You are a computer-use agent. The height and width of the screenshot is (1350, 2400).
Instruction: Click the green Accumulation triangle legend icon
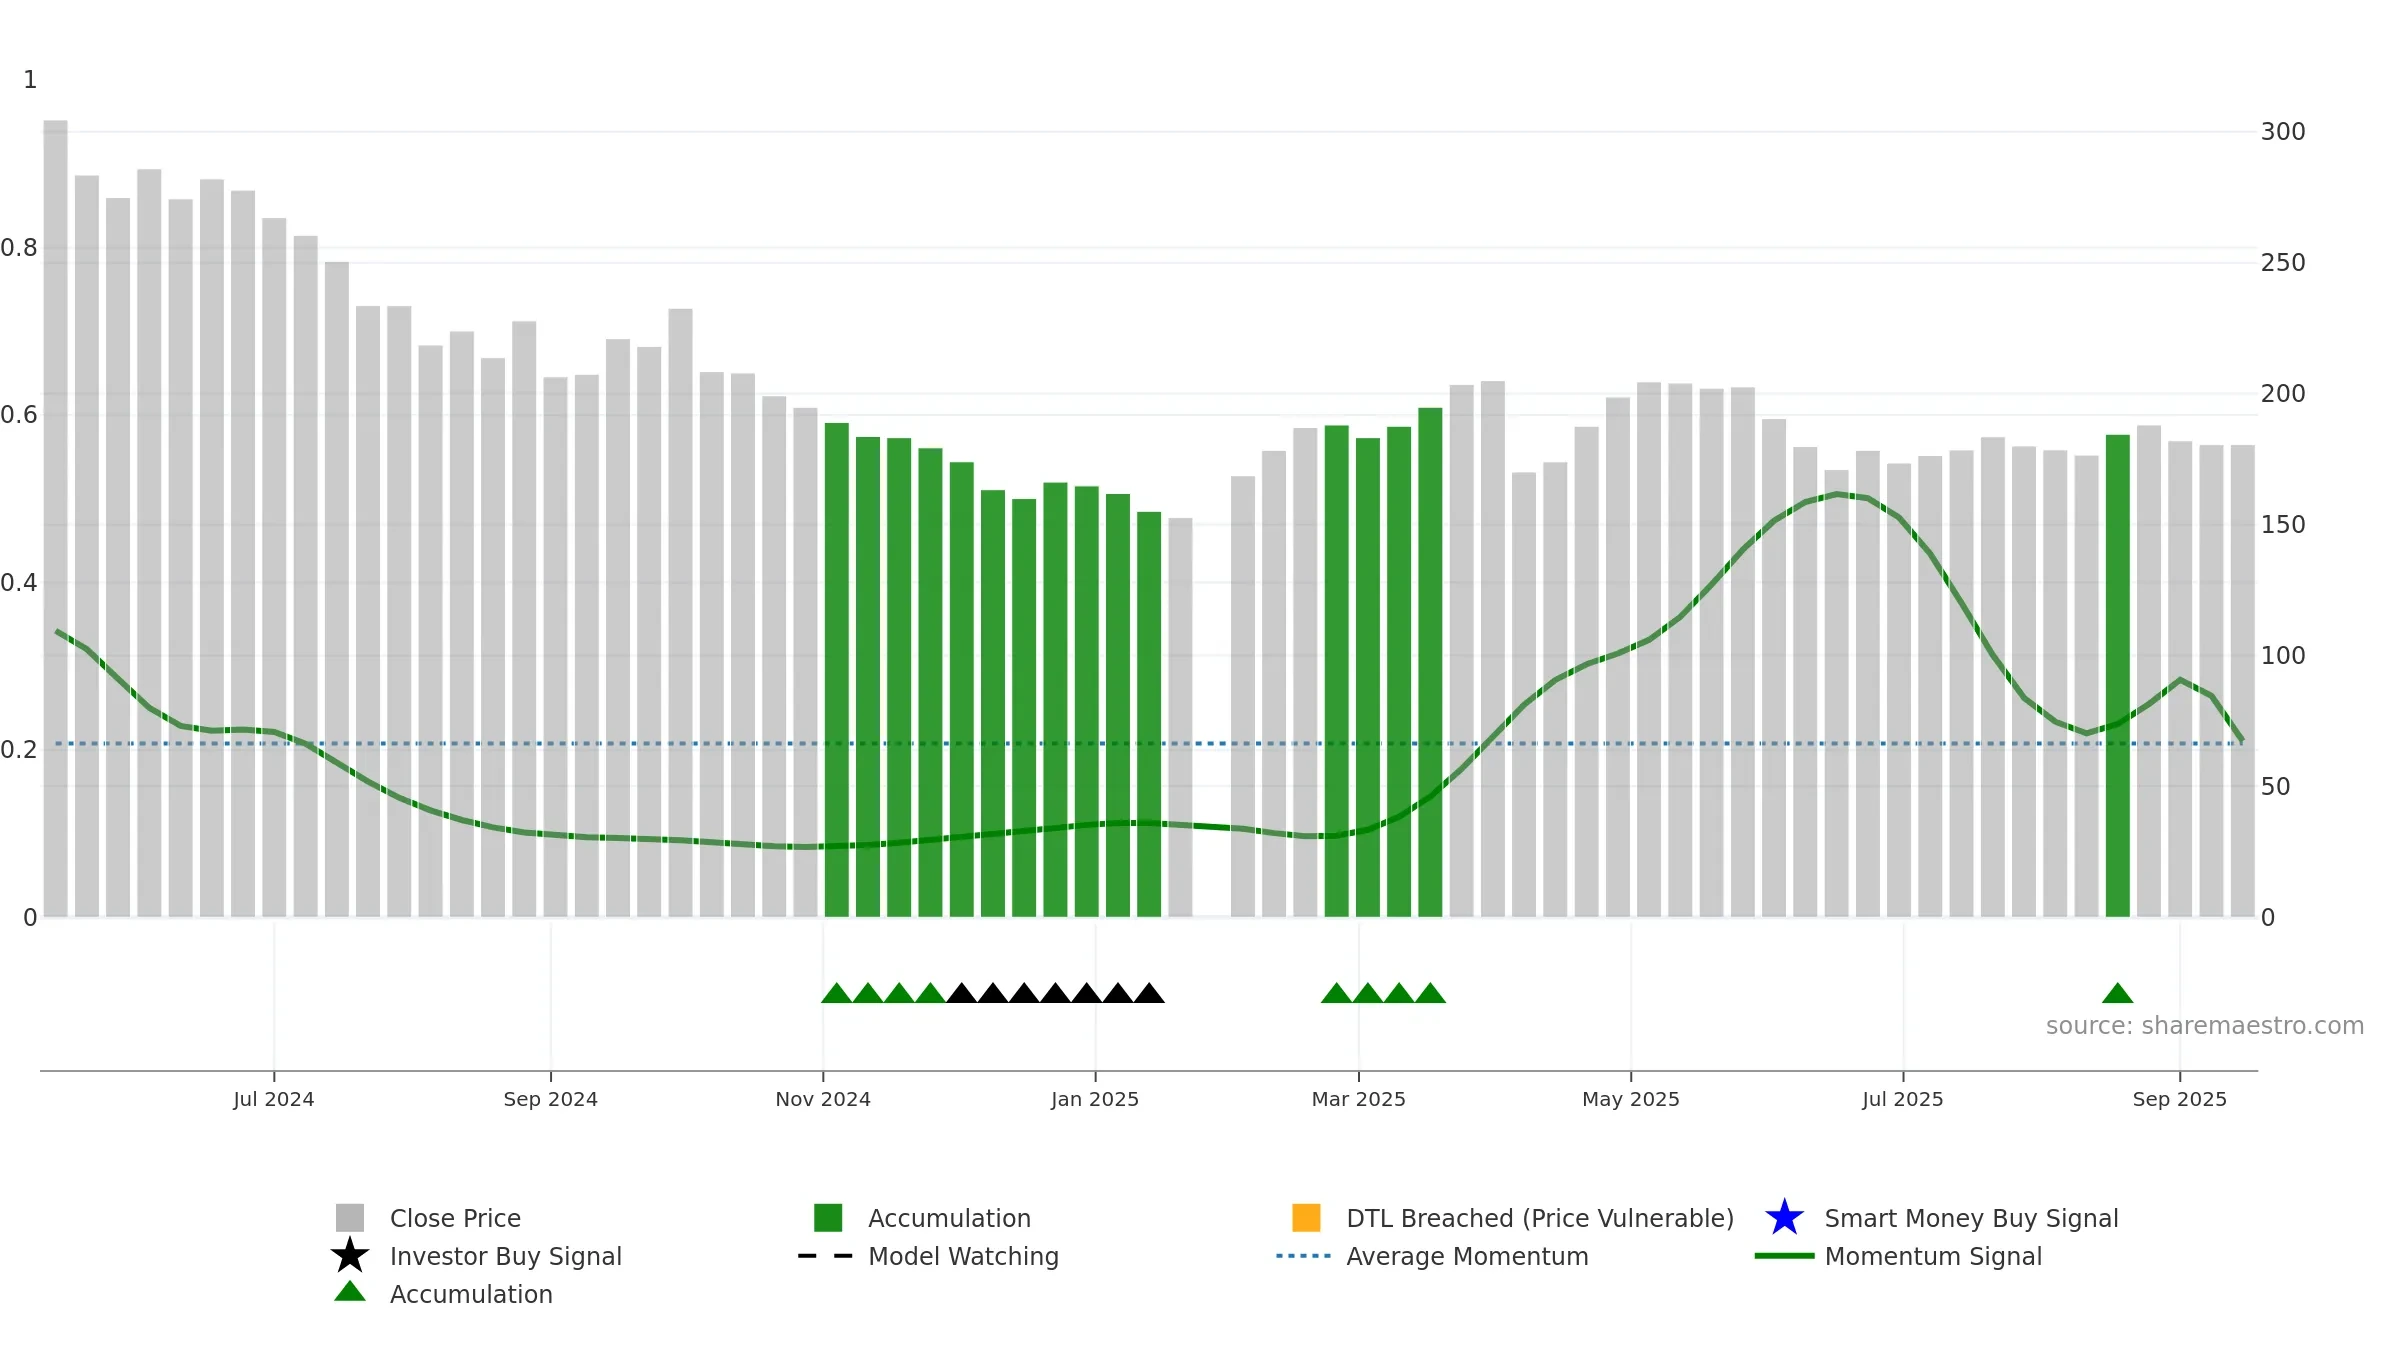point(350,1292)
